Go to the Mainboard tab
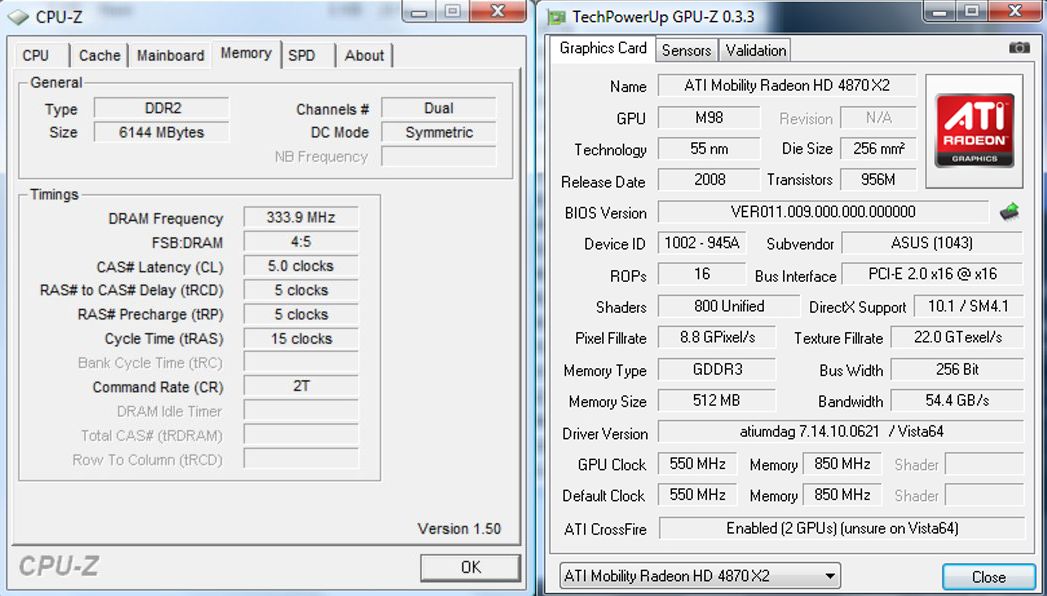 pyautogui.click(x=170, y=55)
